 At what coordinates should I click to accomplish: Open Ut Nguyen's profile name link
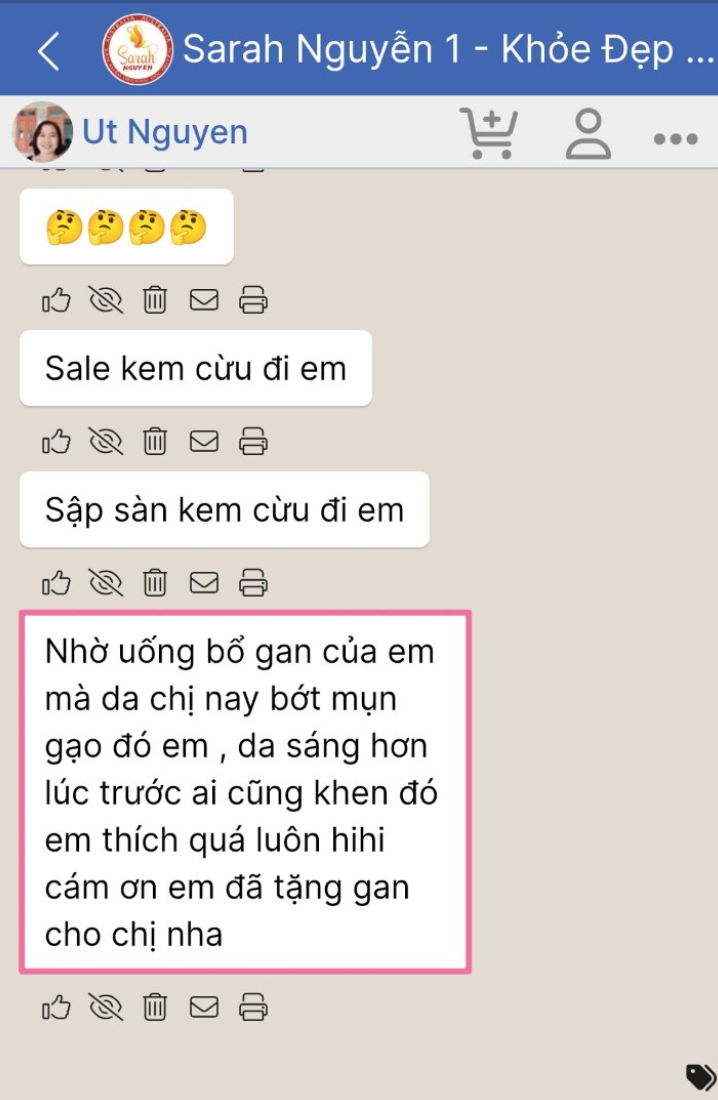coord(165,132)
